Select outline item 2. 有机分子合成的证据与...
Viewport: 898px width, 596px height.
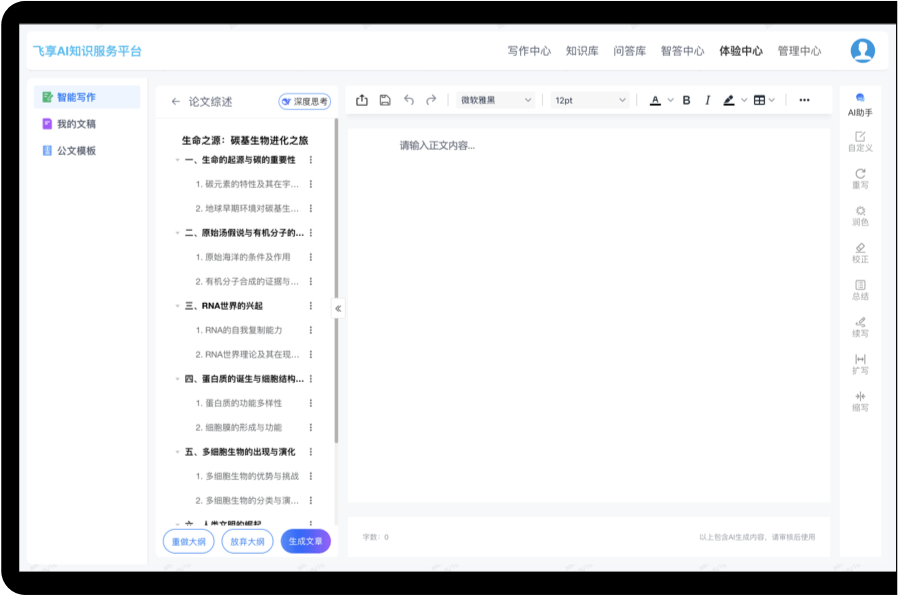click(247, 282)
